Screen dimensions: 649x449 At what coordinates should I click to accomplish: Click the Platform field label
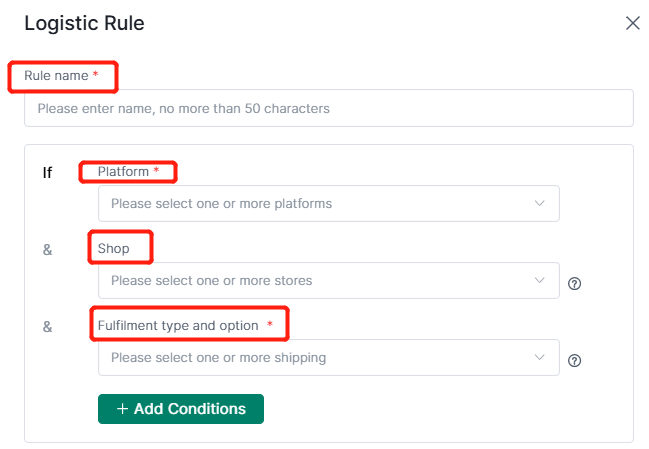point(123,171)
